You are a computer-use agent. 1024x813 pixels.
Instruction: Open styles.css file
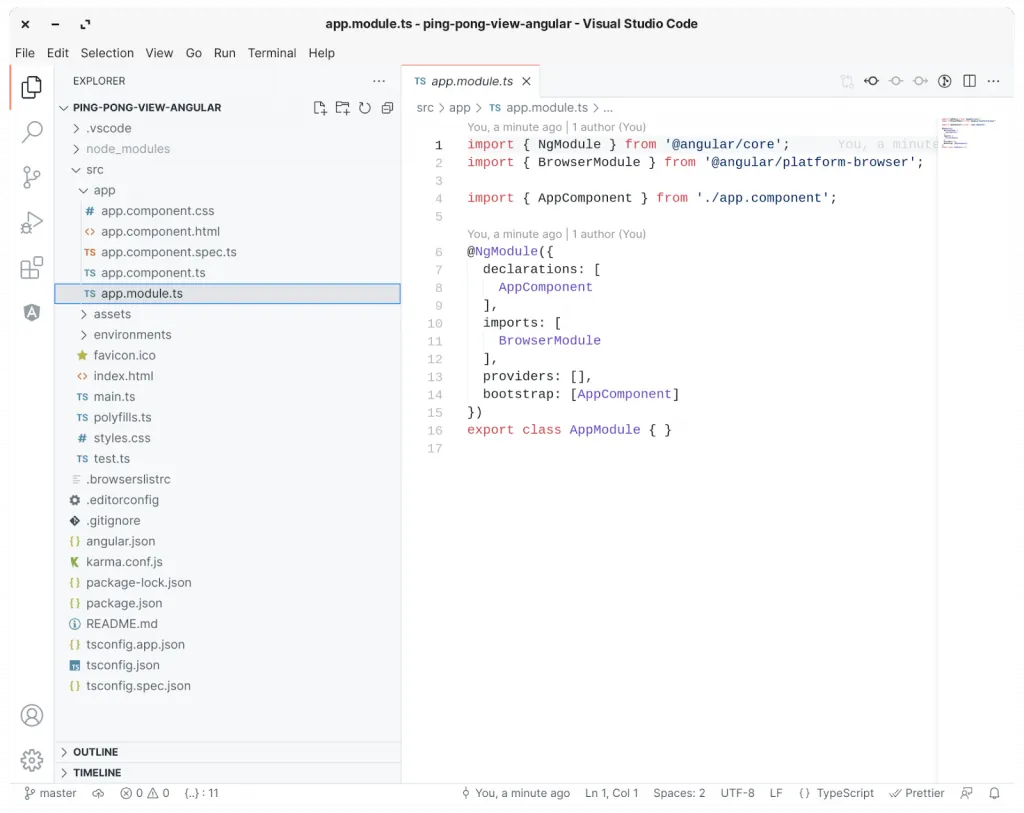point(227,438)
